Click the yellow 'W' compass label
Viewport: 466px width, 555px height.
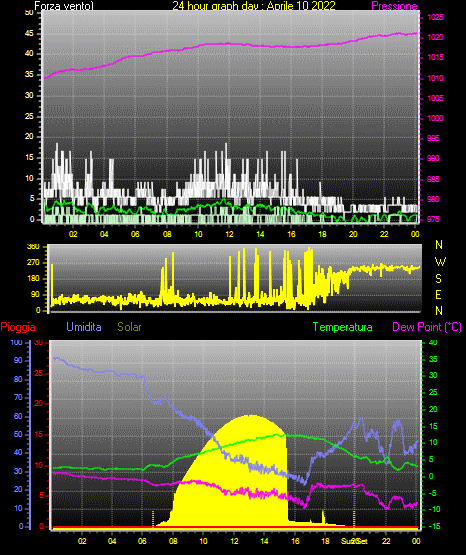pos(440,262)
